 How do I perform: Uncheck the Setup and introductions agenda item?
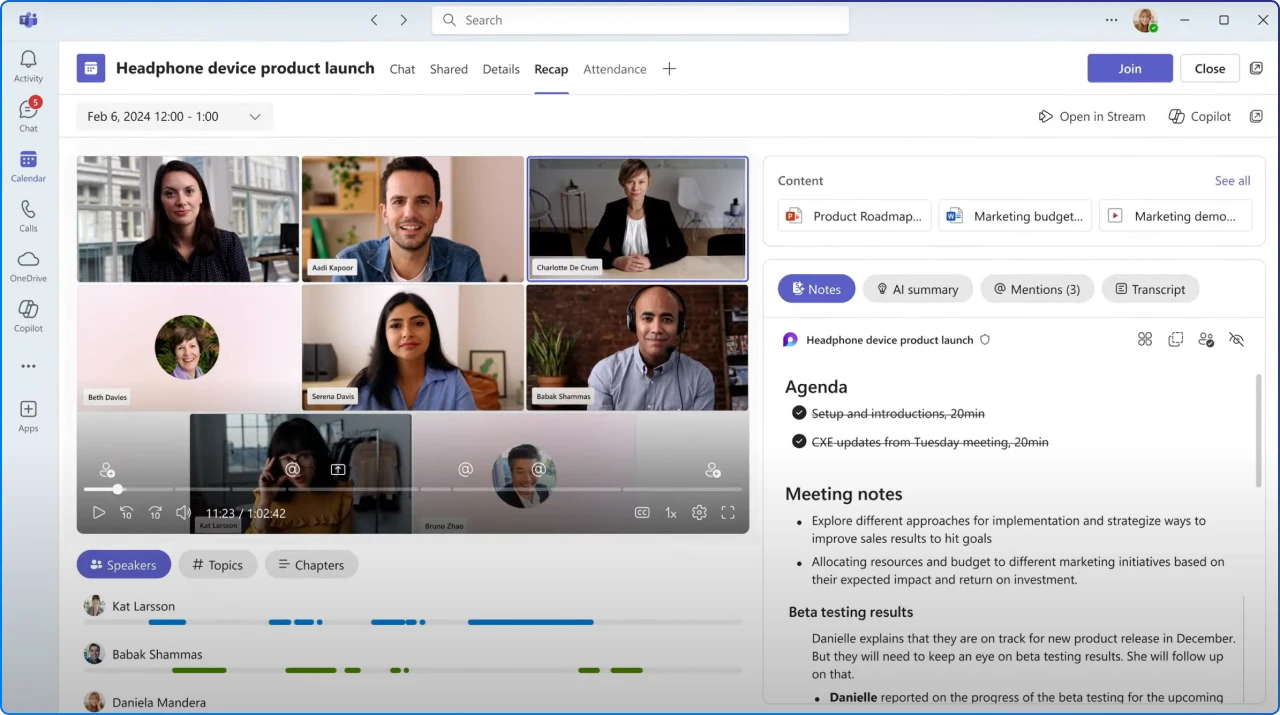[x=799, y=413]
